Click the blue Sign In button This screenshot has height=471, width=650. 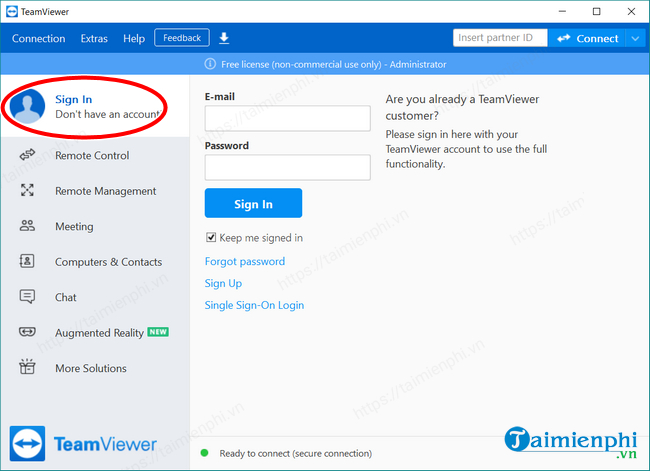pos(253,203)
